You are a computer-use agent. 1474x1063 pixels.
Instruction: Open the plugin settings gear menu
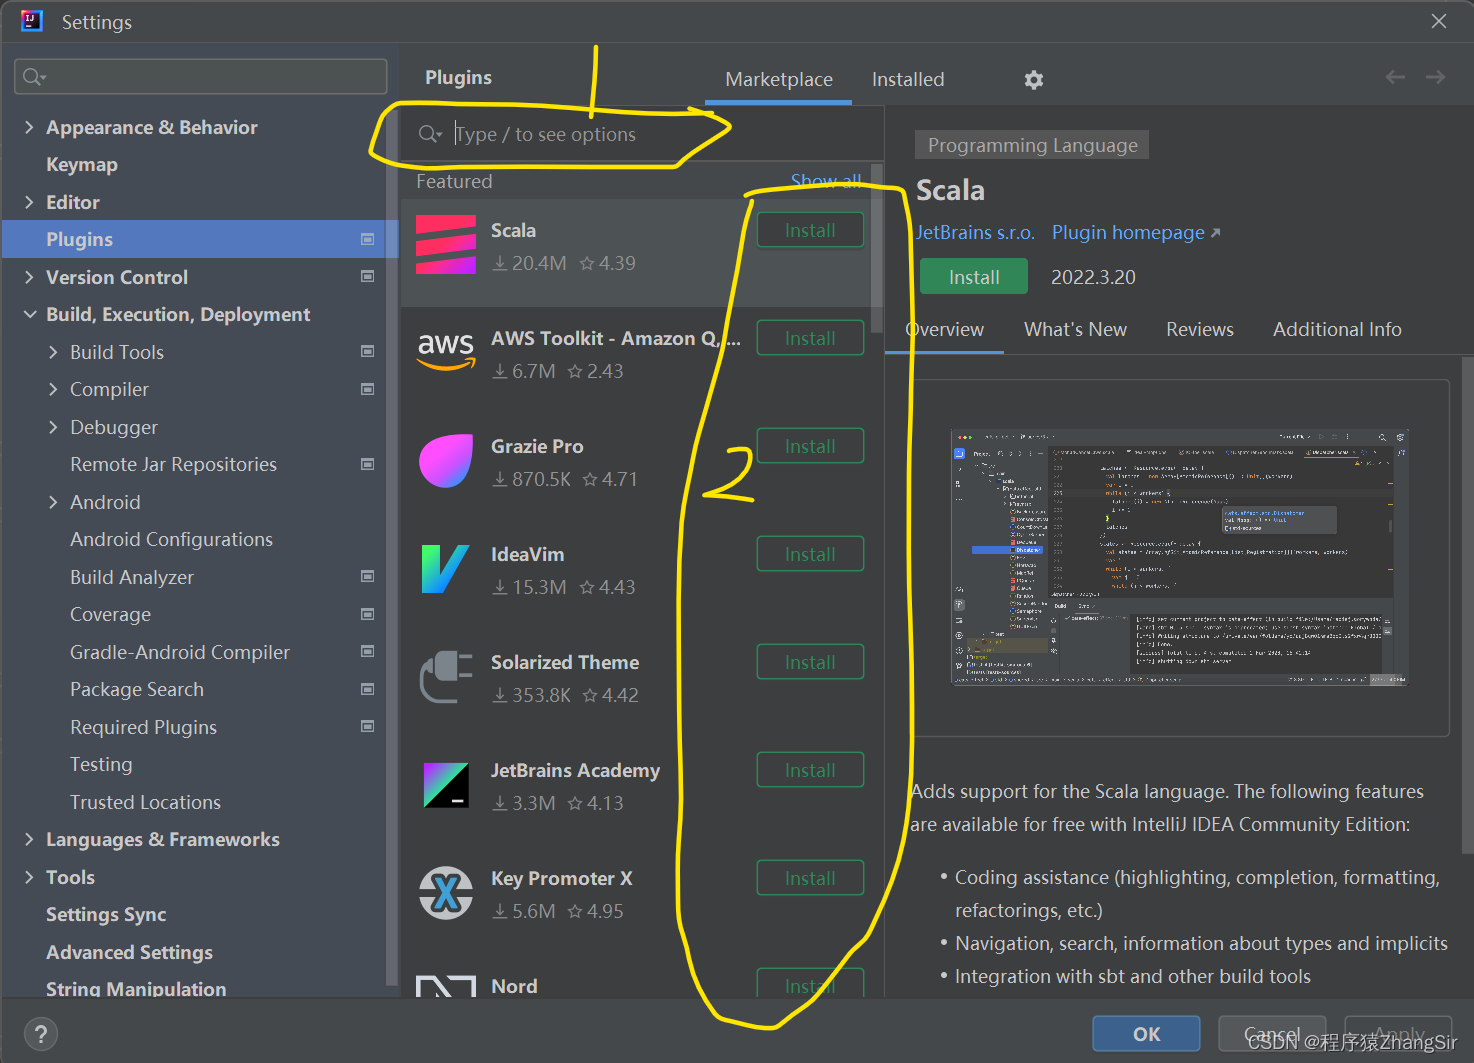point(1034,80)
